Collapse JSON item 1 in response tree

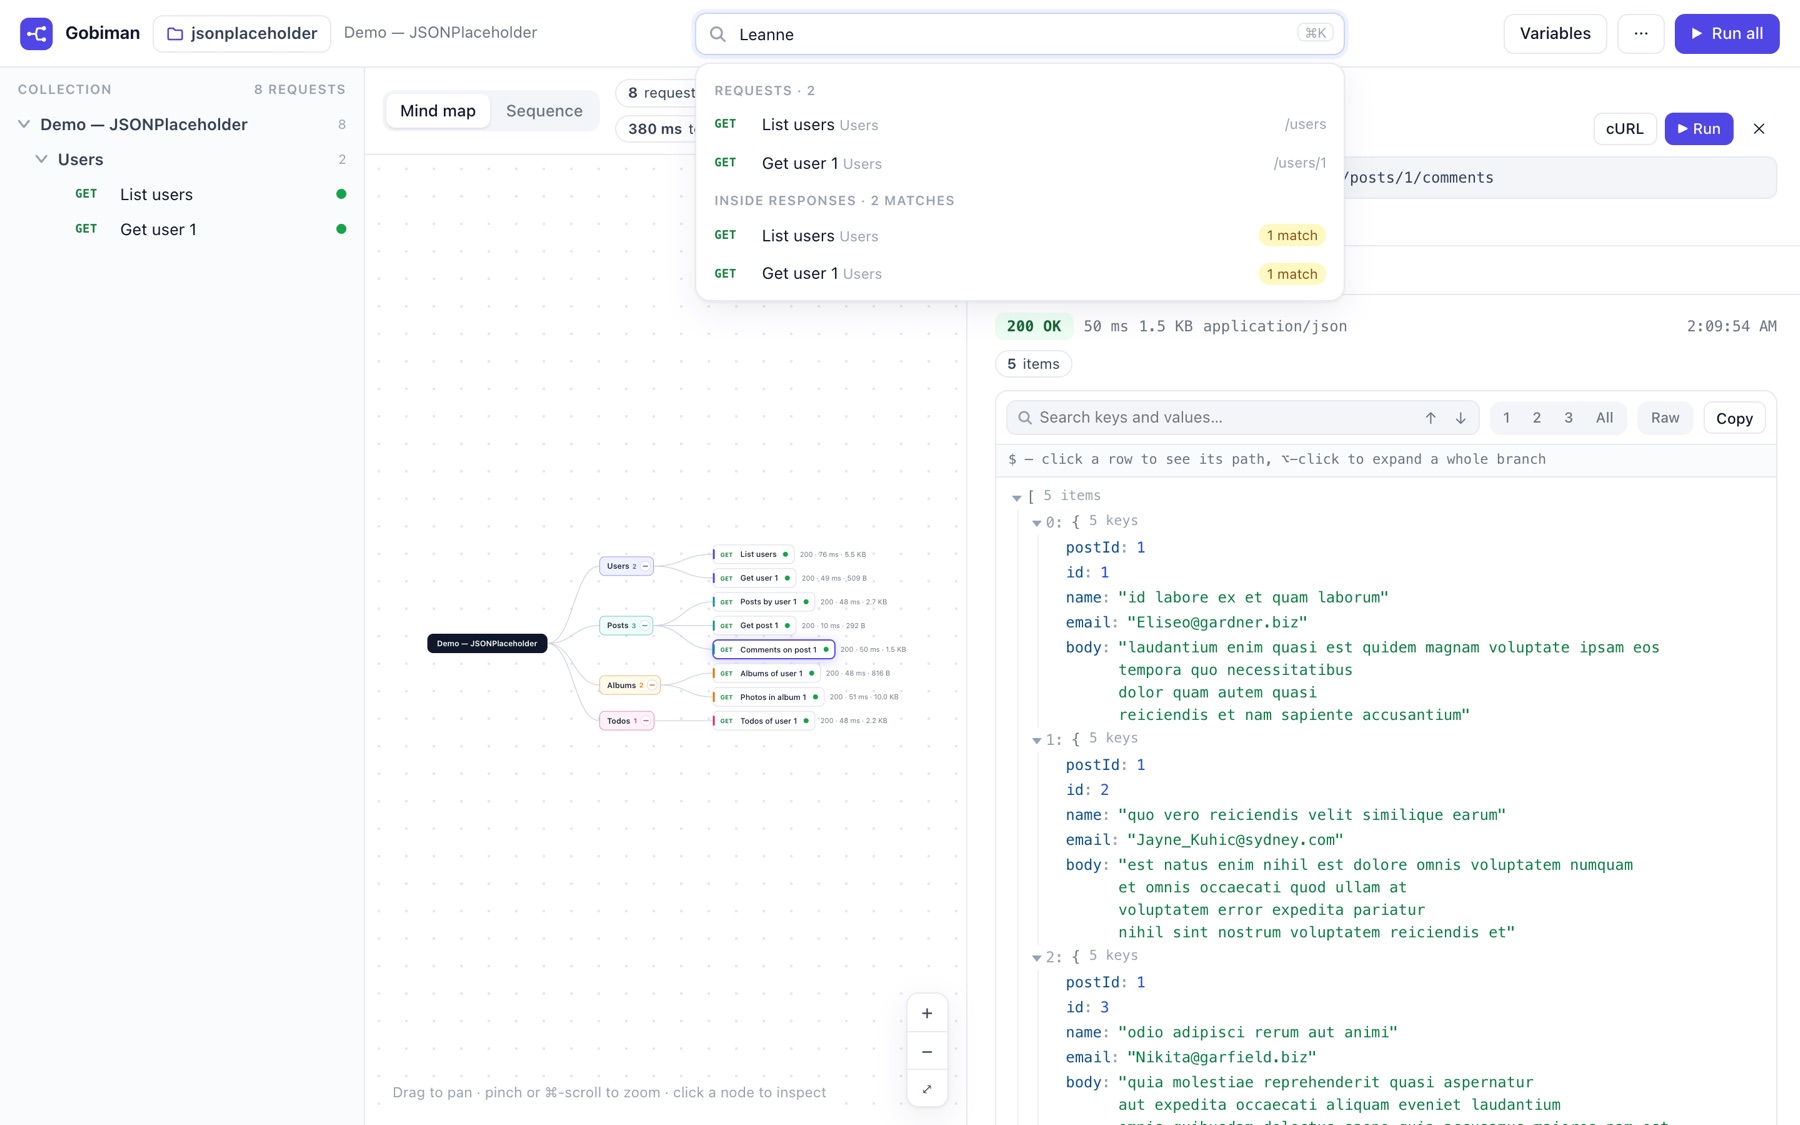[x=1037, y=740]
